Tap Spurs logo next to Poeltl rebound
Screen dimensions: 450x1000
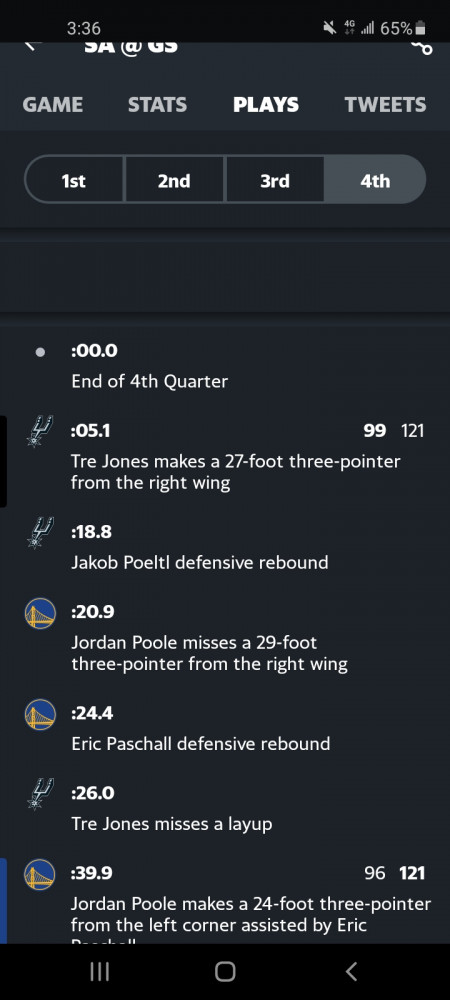tap(40, 532)
